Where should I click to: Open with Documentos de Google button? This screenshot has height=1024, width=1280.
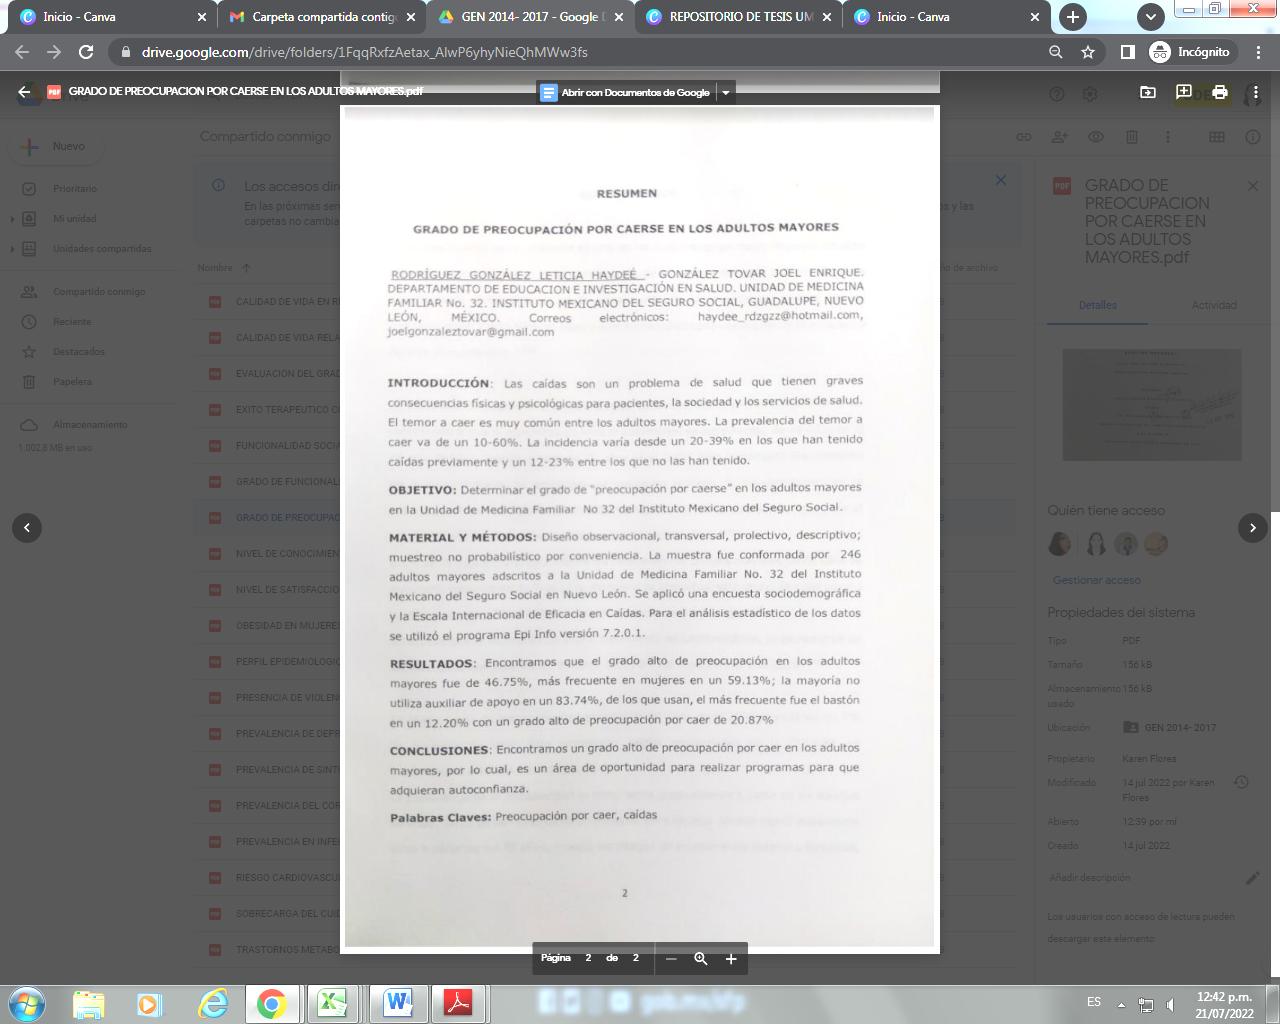(x=626, y=92)
